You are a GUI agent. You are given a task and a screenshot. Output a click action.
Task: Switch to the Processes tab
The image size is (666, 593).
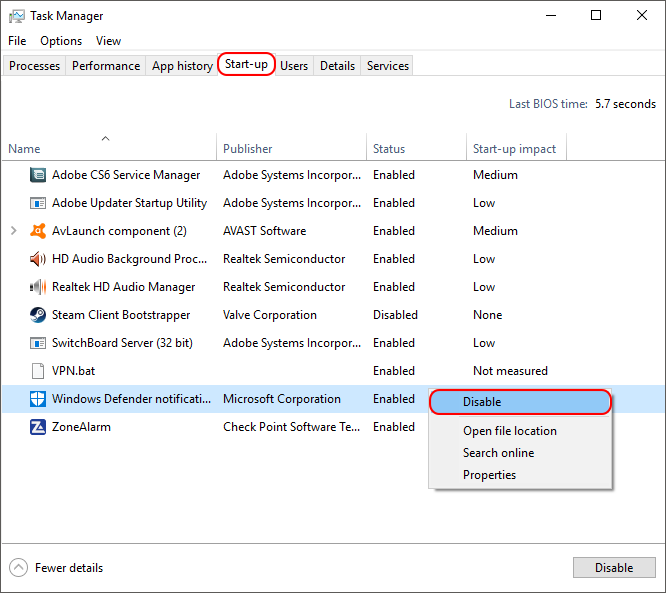coord(34,66)
